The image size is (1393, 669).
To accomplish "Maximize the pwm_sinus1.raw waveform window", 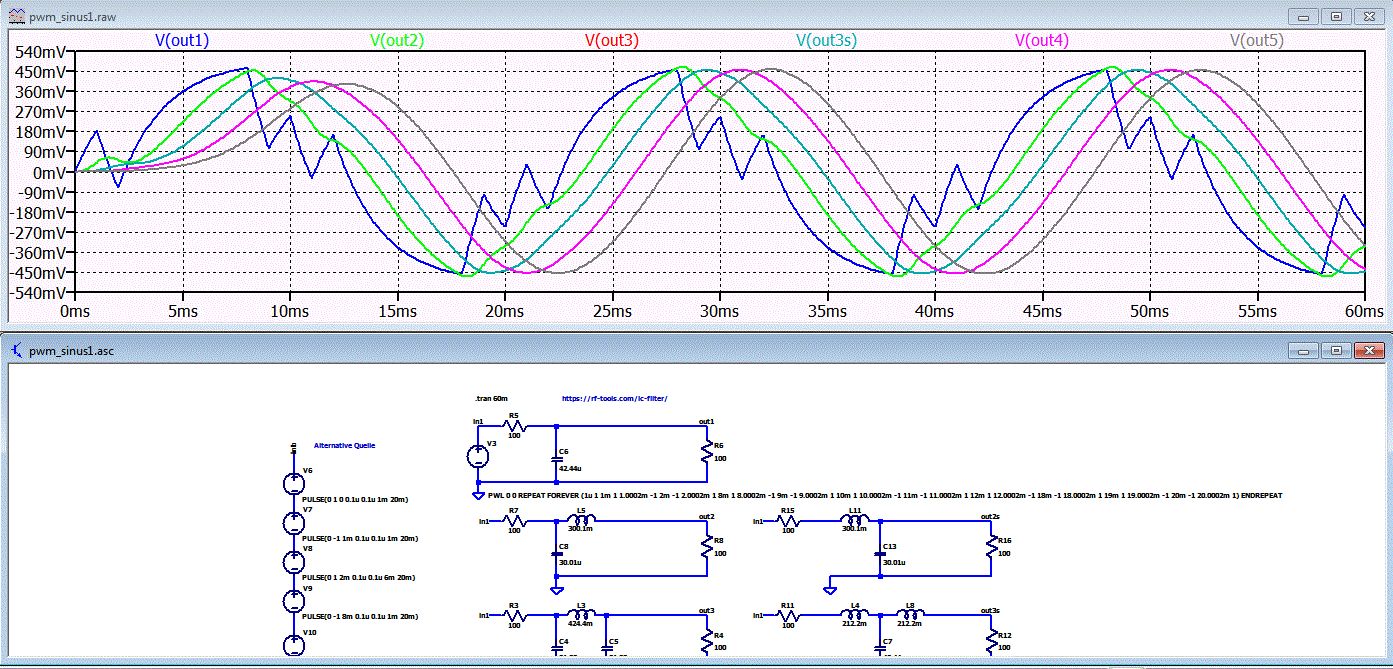I will click(1336, 17).
